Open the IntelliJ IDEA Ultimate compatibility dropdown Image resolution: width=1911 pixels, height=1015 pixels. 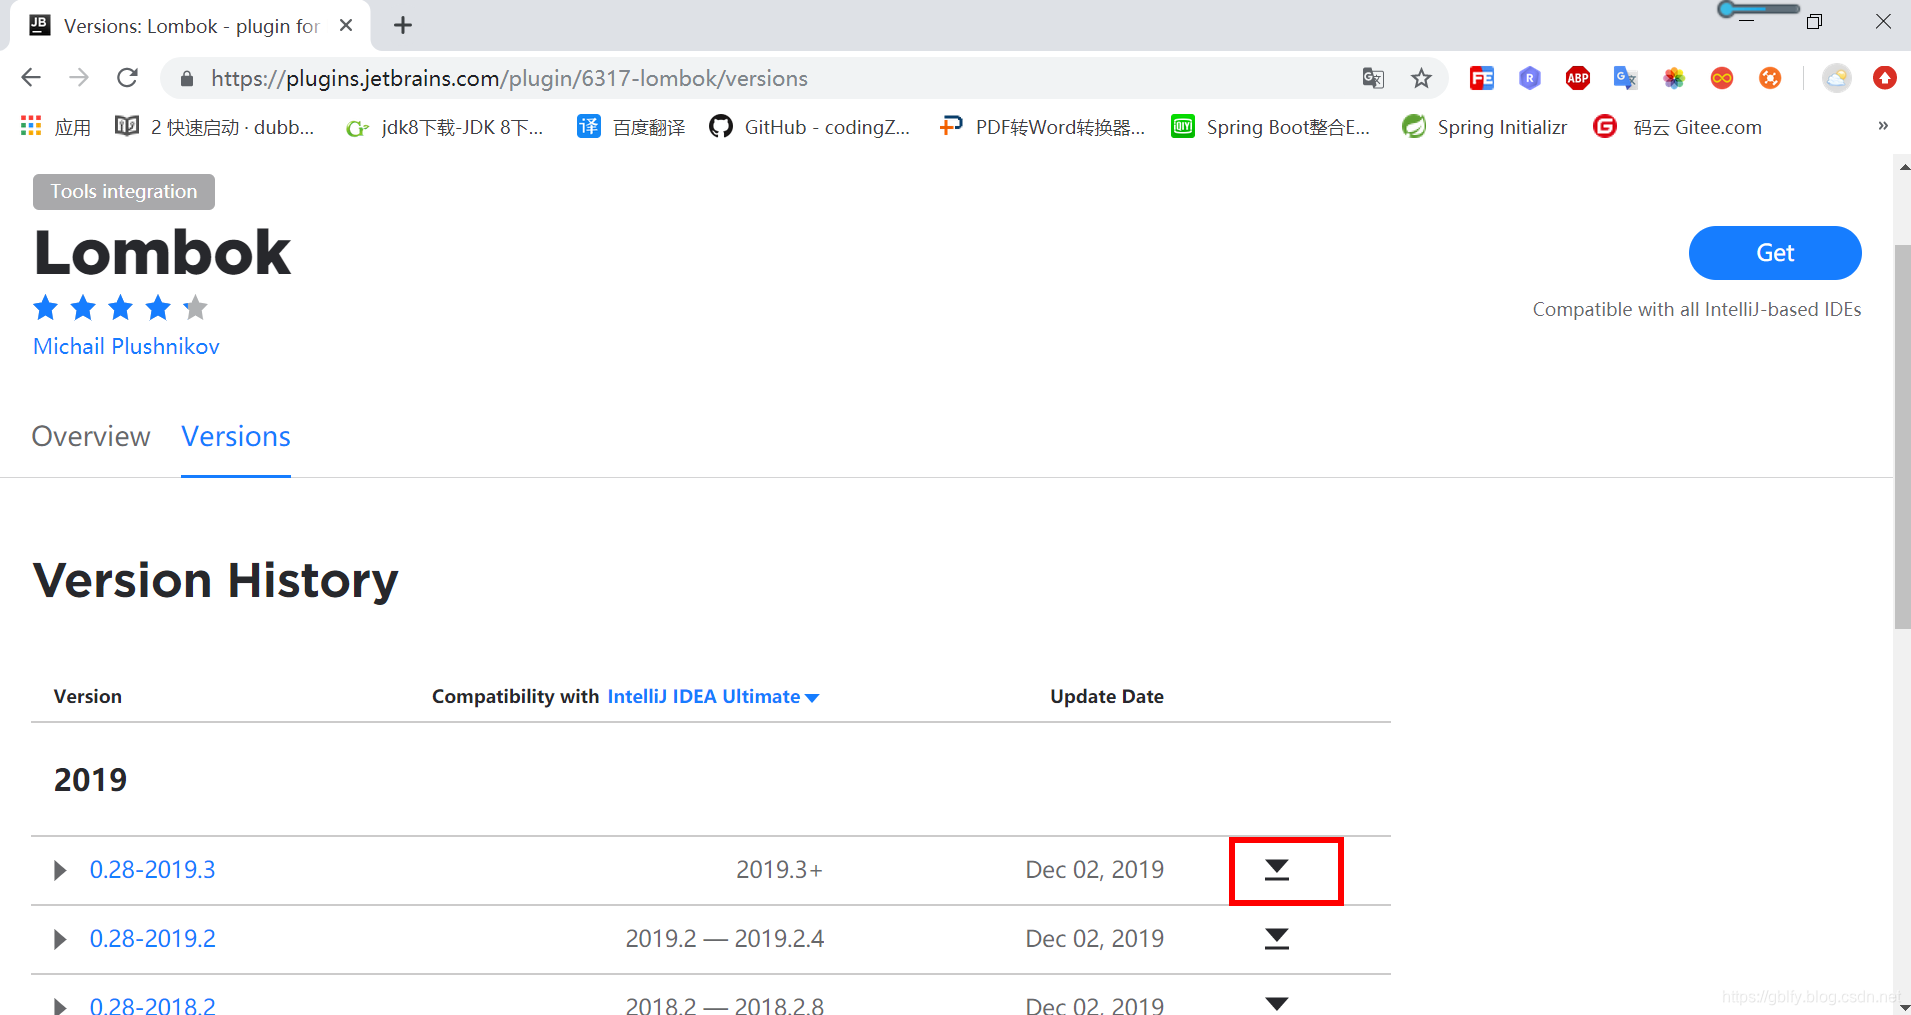pos(713,697)
